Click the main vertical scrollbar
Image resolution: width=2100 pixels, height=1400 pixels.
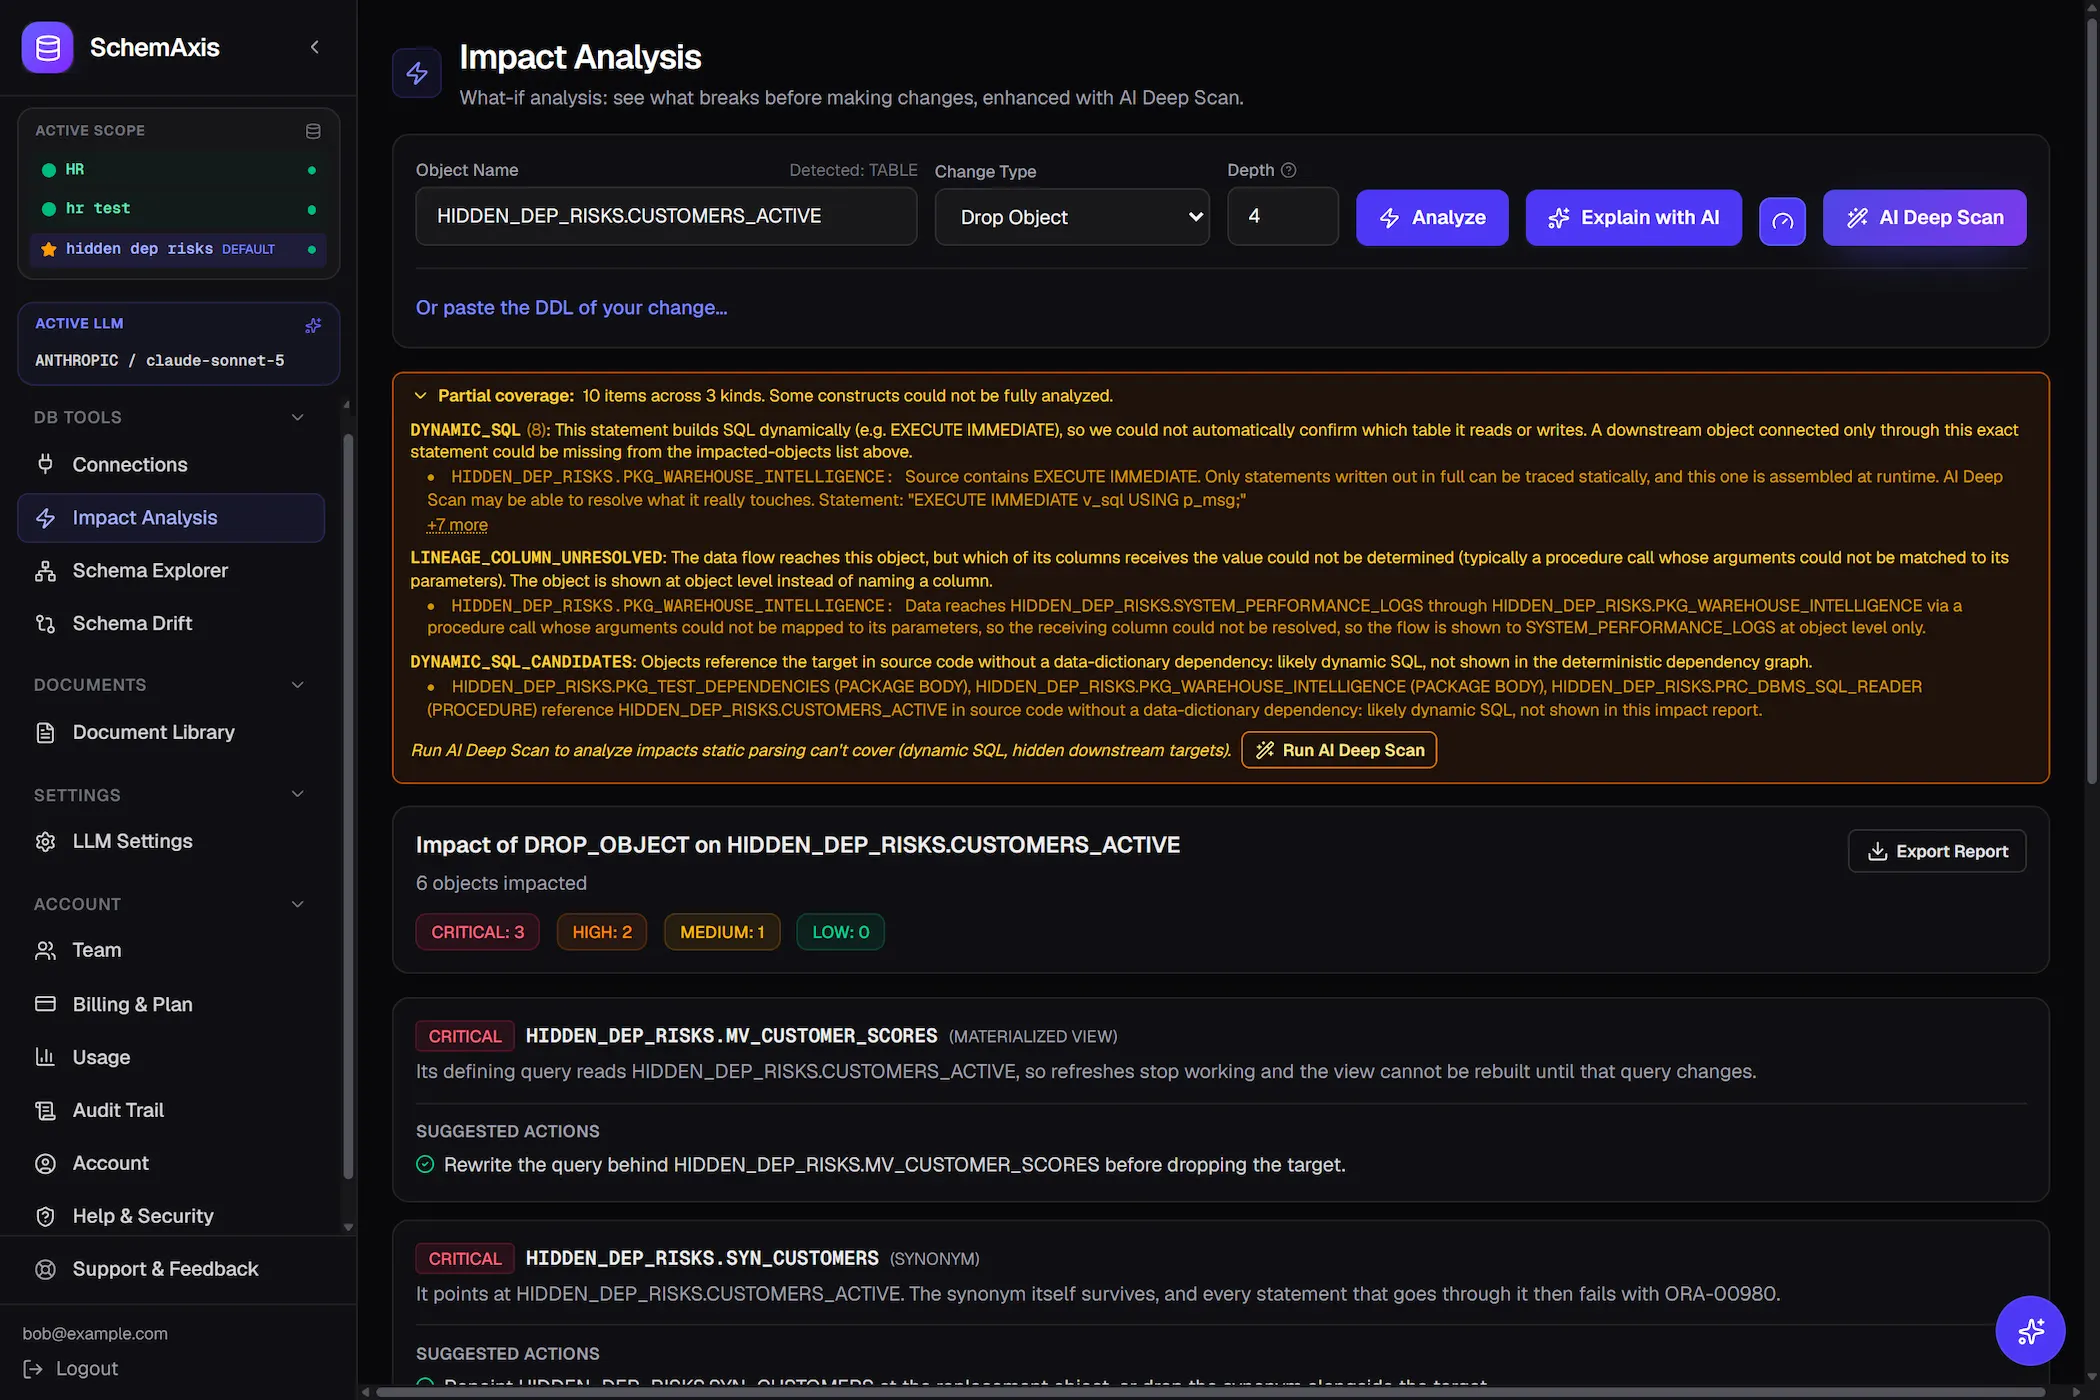coord(2091,400)
